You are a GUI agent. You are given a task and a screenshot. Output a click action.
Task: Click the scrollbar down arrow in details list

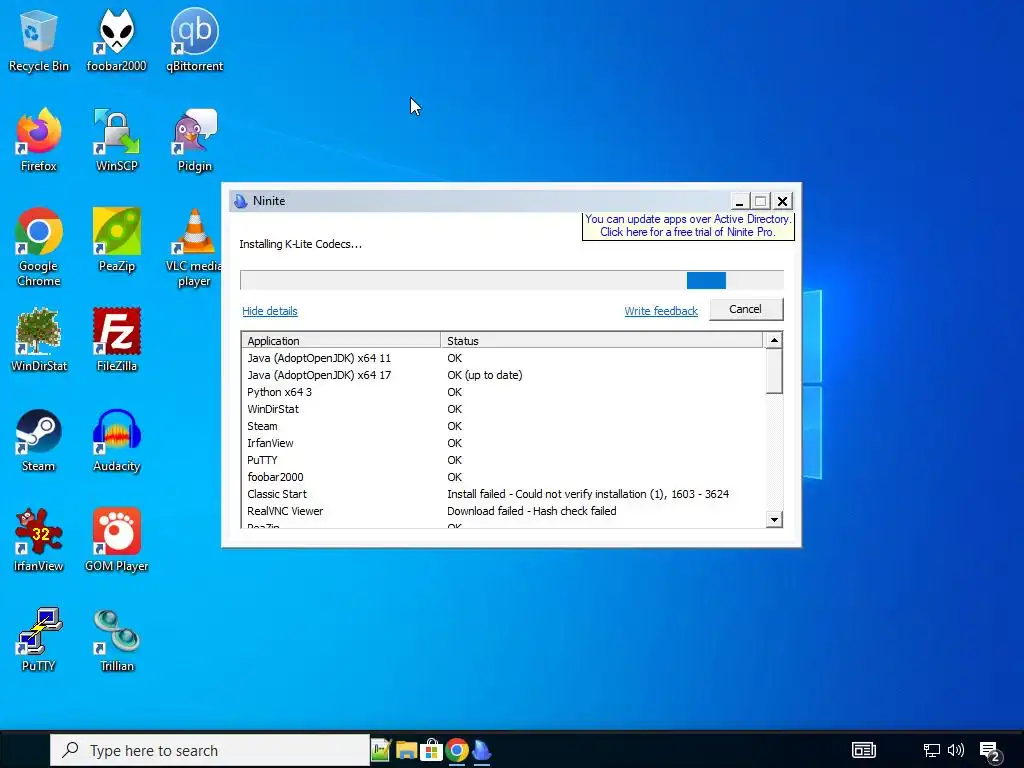pyautogui.click(x=774, y=519)
